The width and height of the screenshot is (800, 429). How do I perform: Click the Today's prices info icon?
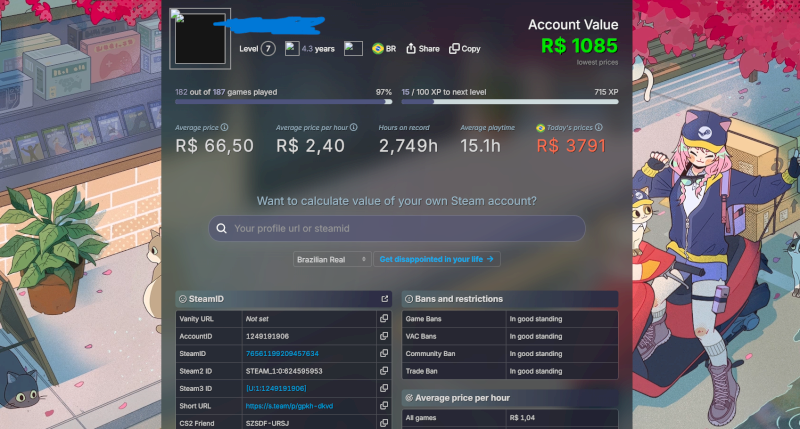pos(598,127)
